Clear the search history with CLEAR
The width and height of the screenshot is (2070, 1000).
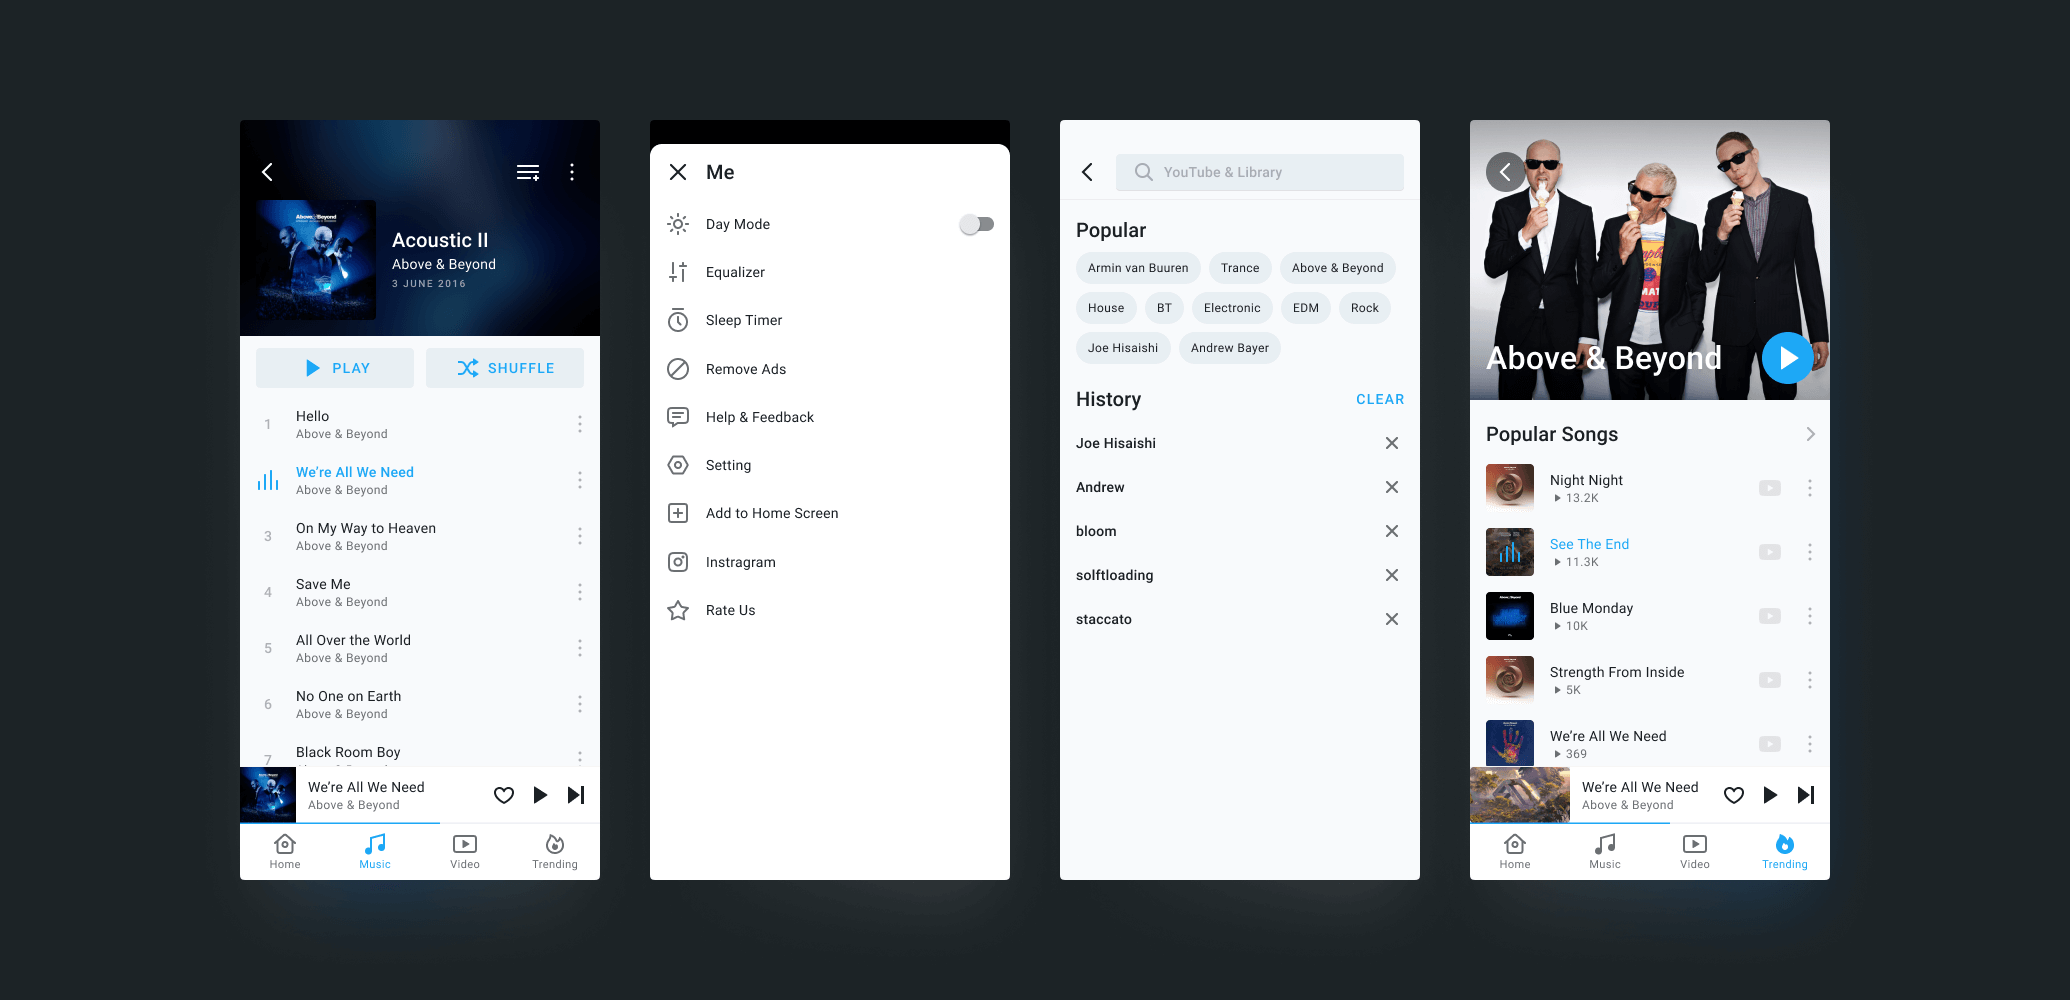coord(1380,399)
